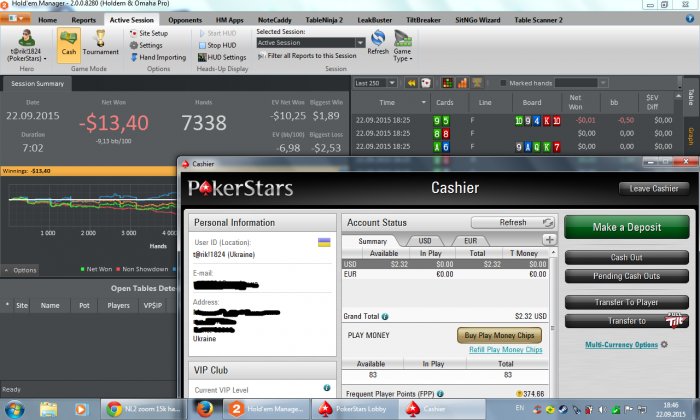
Task: Click Stop HUD
Action: (x=217, y=45)
